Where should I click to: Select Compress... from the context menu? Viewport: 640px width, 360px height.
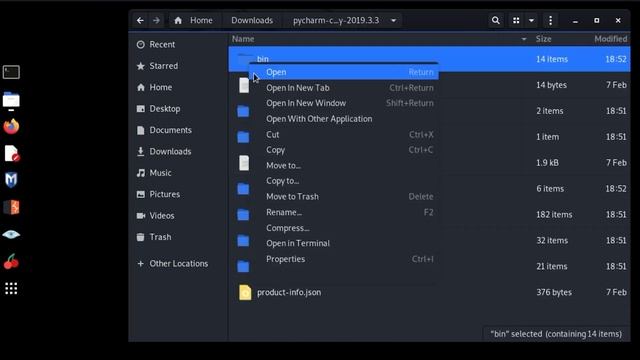click(344, 228)
